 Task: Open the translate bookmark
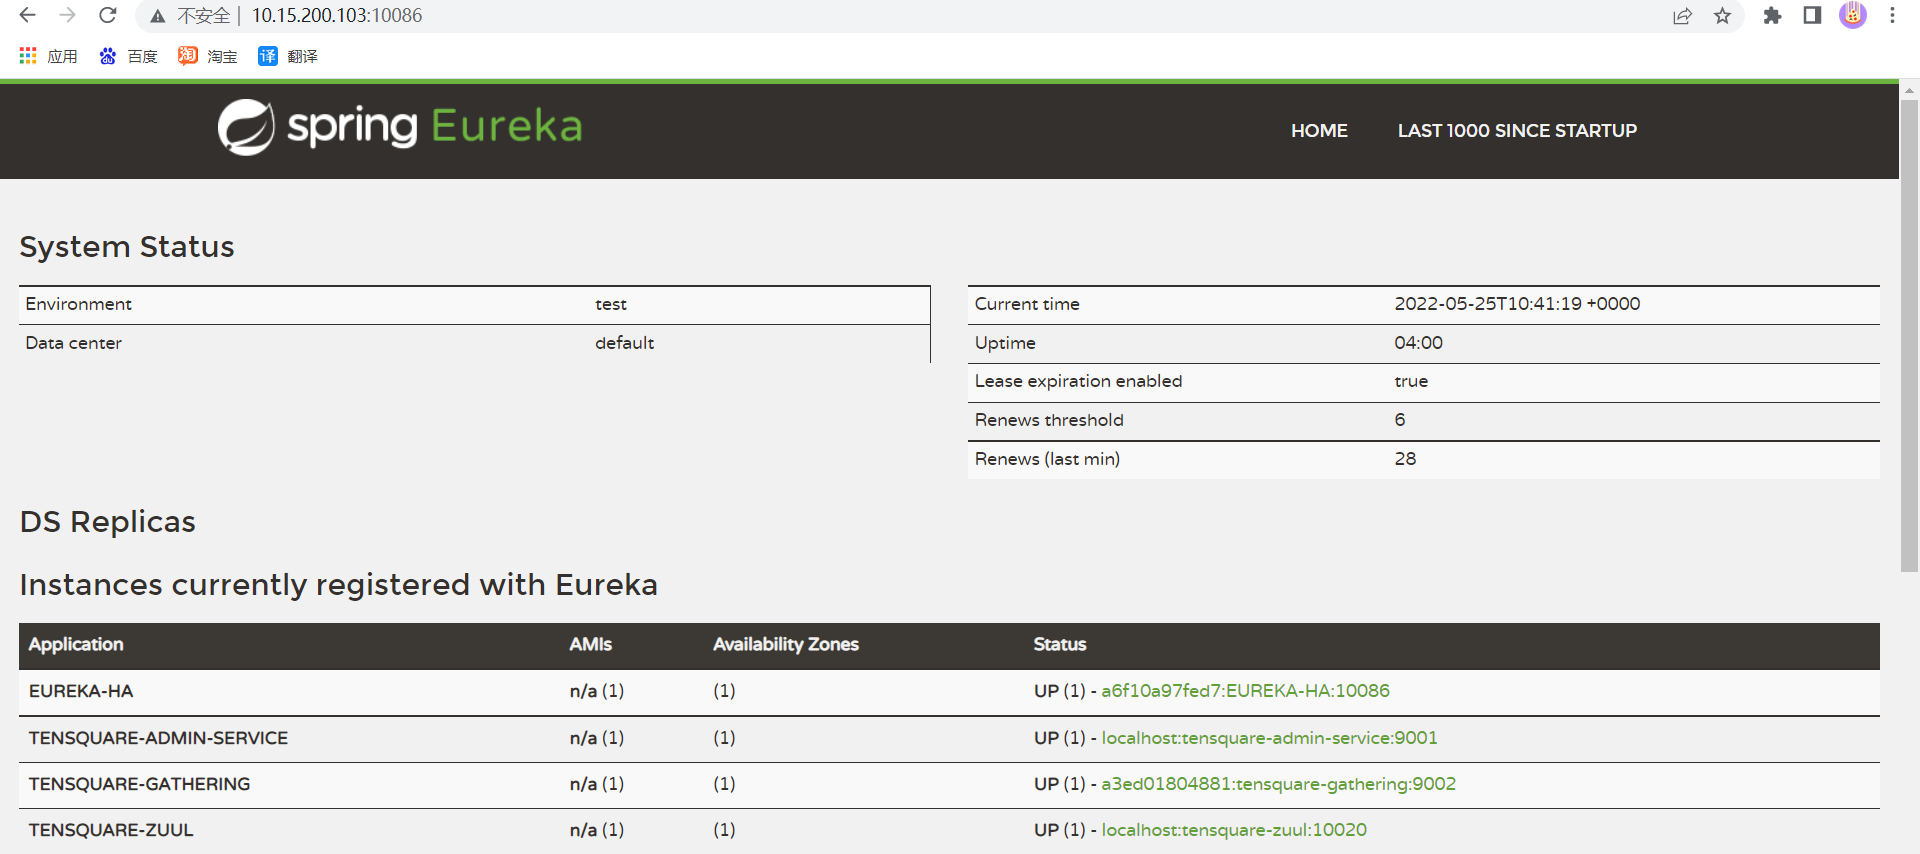(x=288, y=56)
